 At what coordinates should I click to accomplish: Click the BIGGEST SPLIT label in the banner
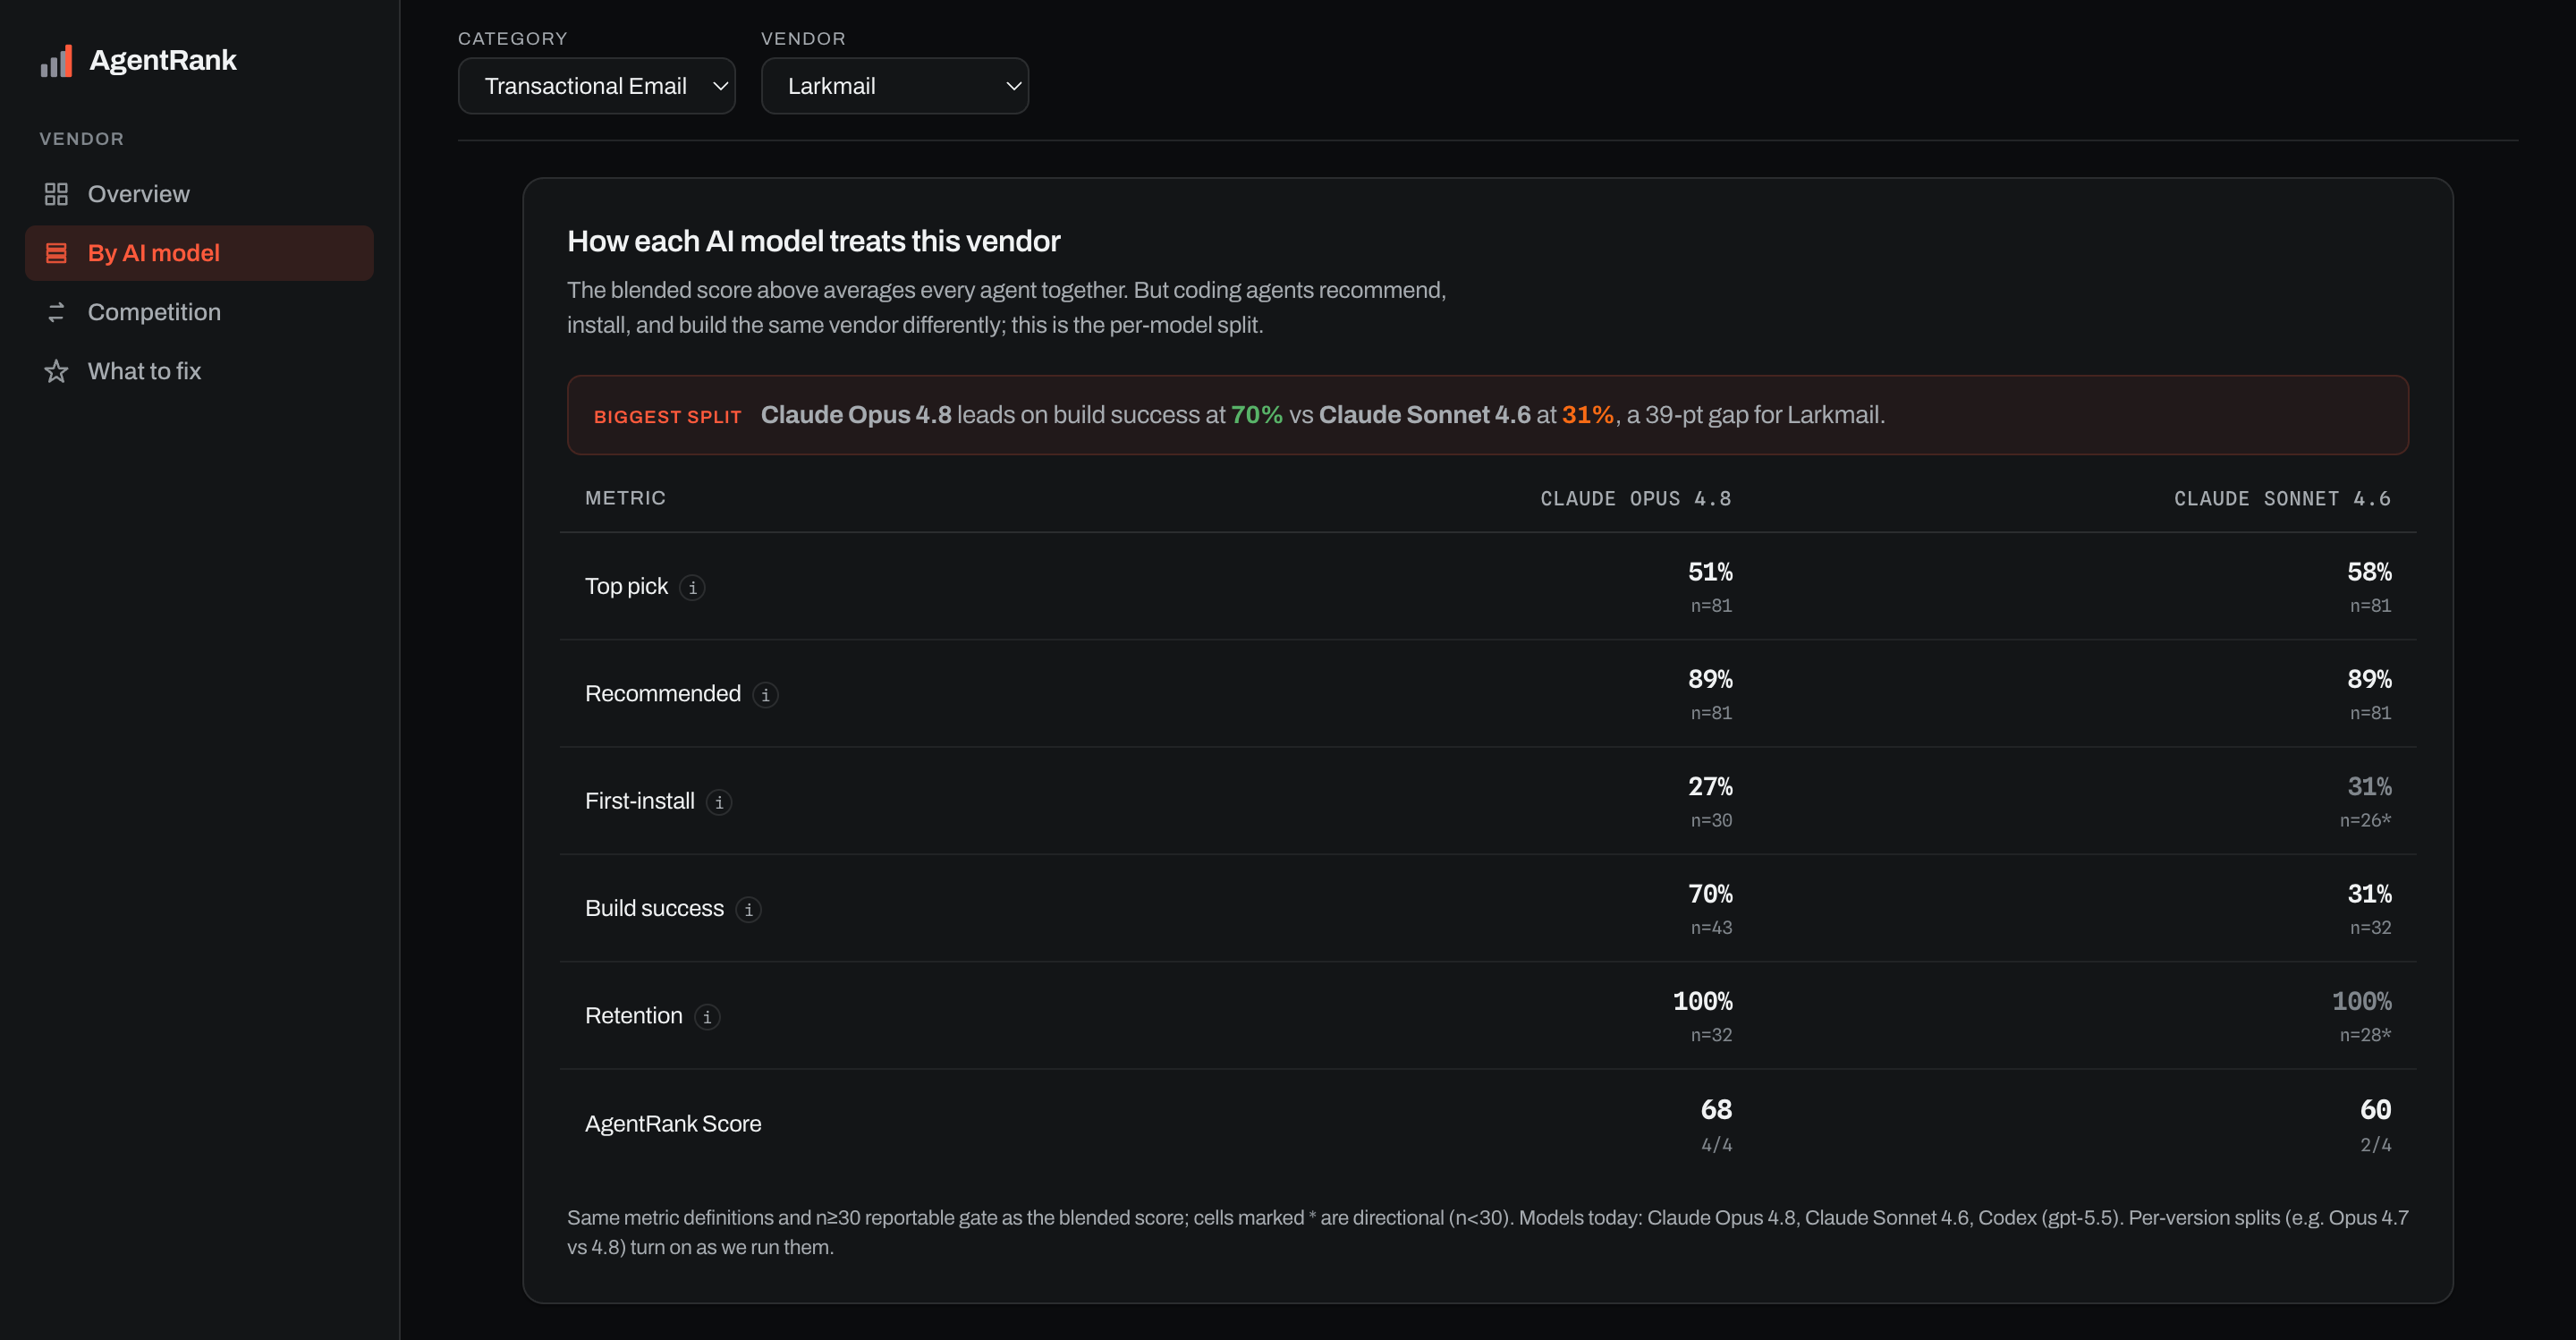[668, 417]
